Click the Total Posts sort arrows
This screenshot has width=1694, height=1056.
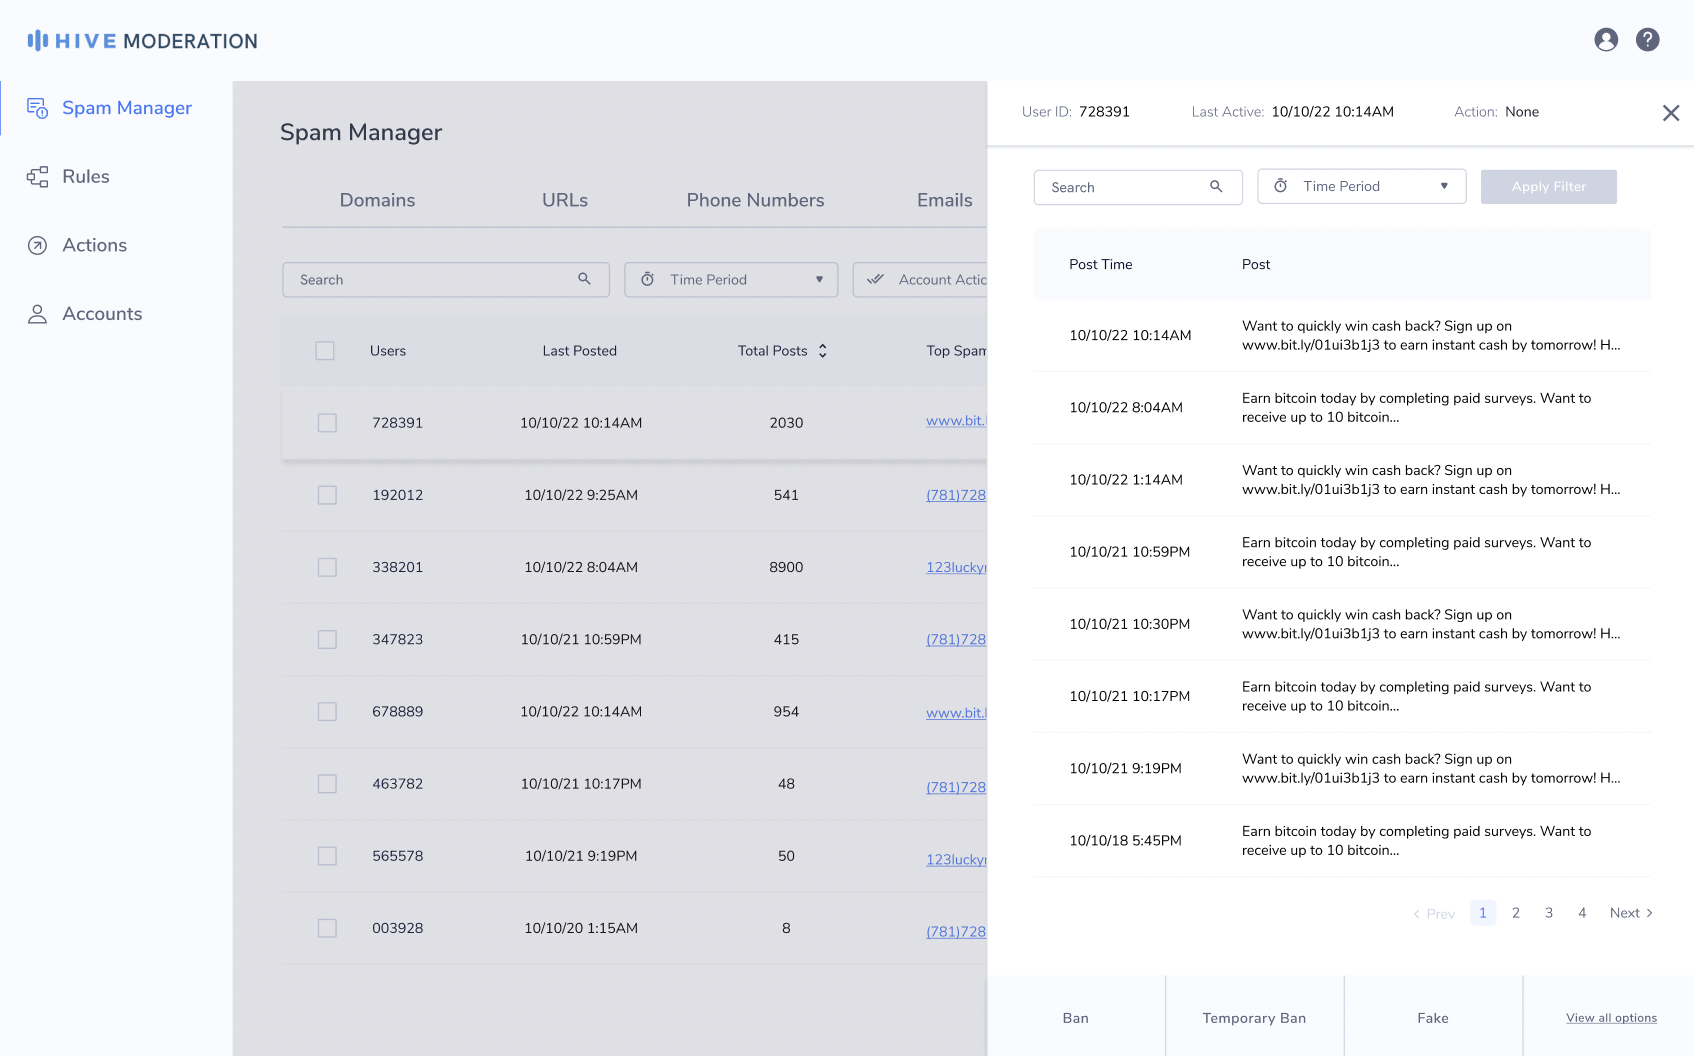click(823, 351)
